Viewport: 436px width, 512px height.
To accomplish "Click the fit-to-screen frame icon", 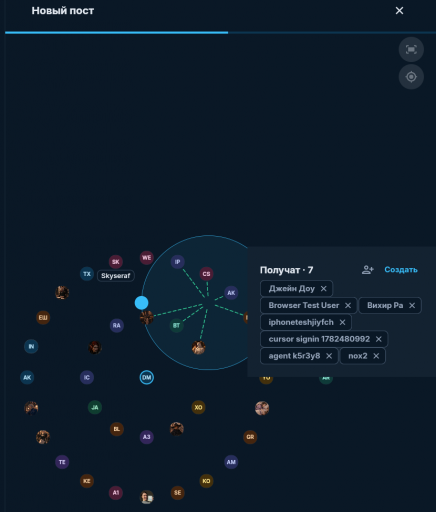I will point(411,50).
